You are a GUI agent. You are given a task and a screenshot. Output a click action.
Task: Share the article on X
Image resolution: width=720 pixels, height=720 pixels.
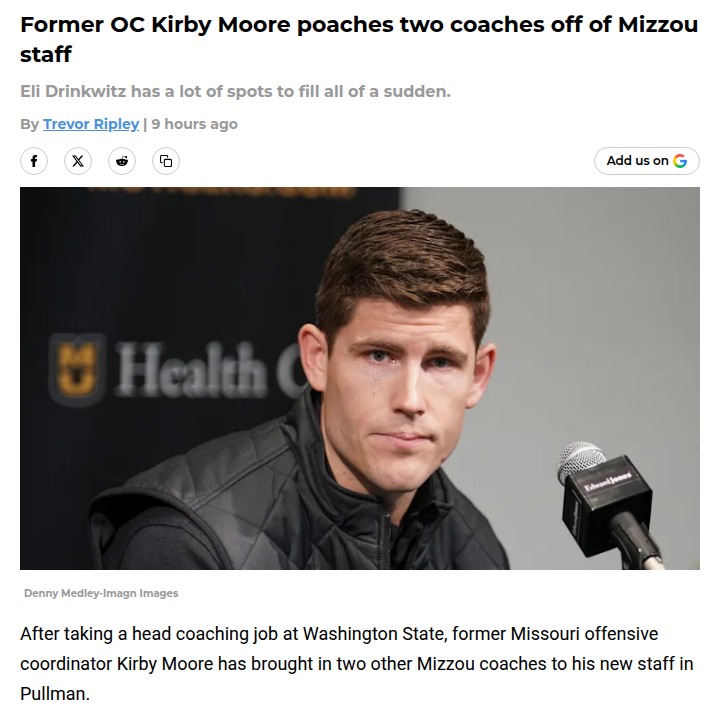coord(78,160)
